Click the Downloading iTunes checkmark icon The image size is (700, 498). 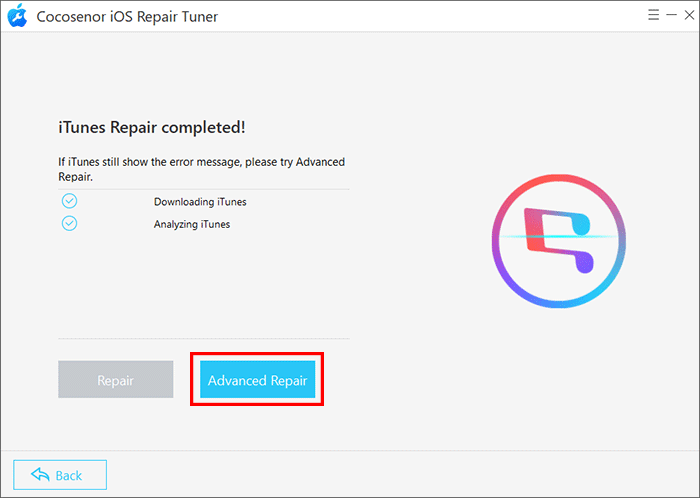69,201
